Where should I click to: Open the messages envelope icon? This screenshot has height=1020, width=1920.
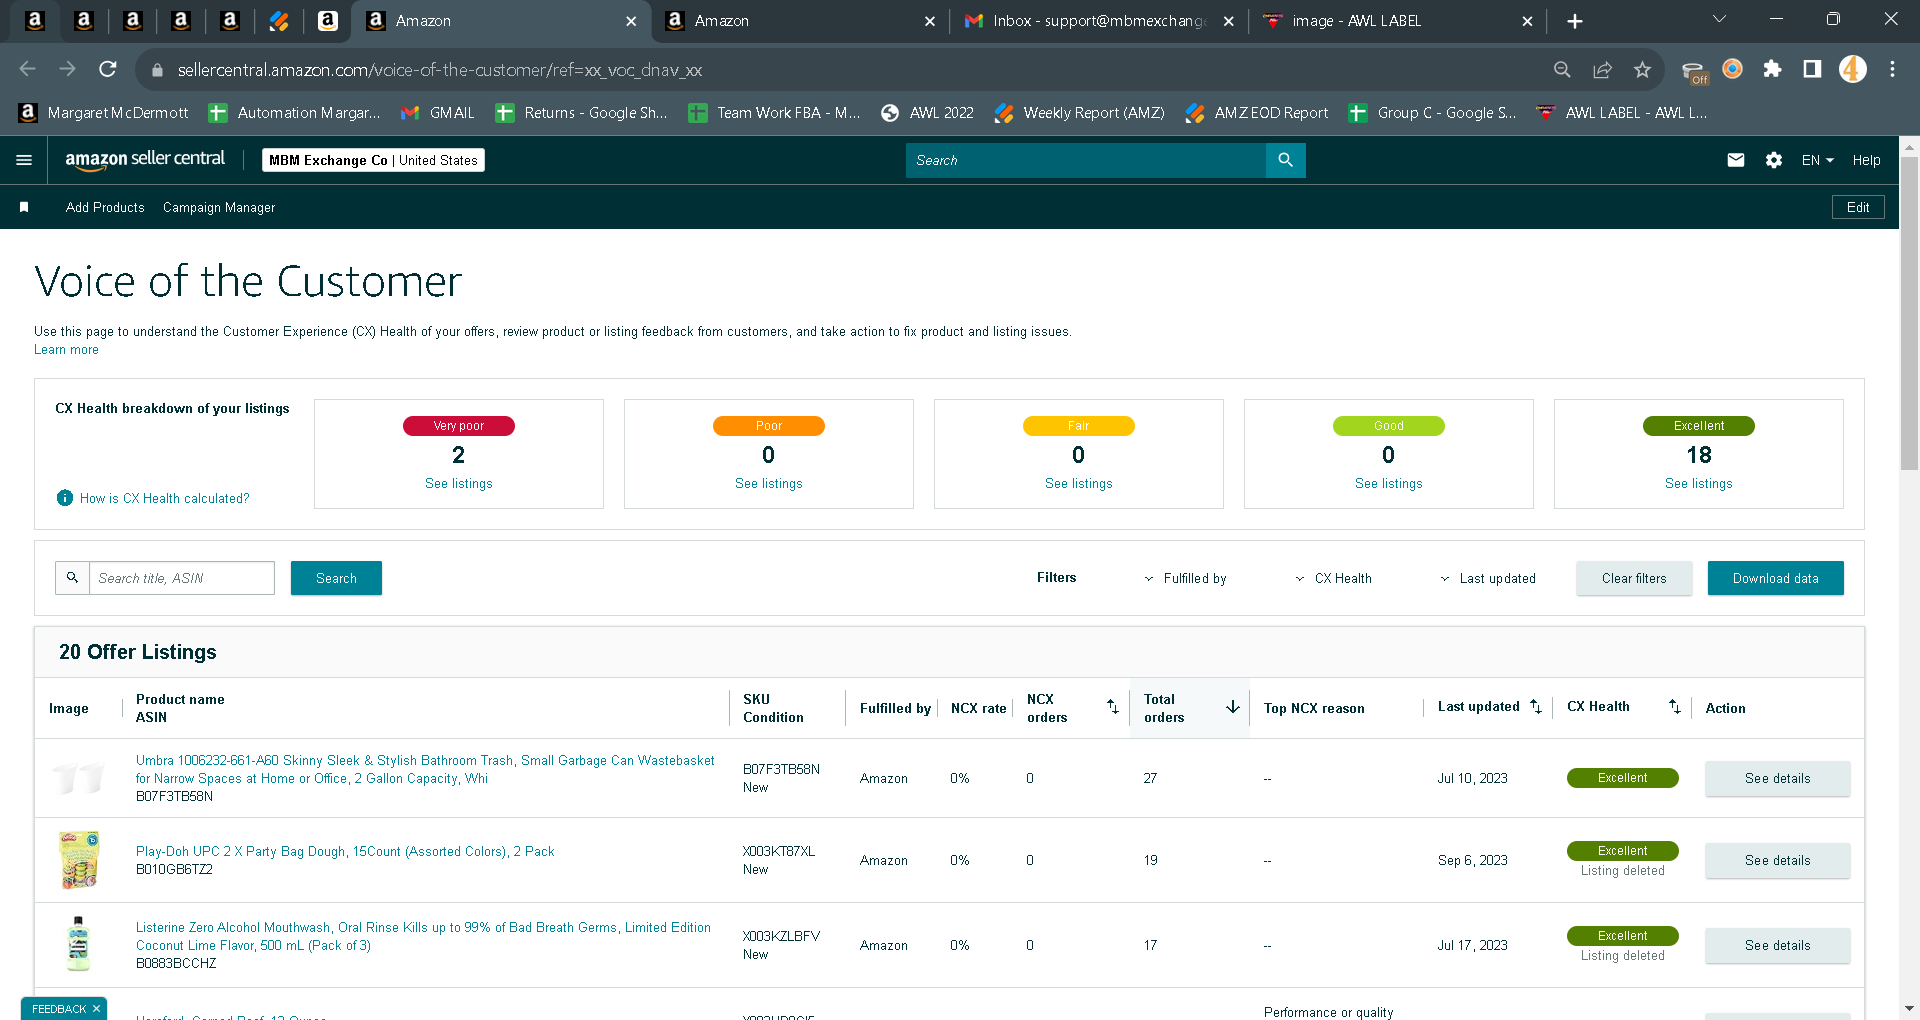coord(1736,160)
